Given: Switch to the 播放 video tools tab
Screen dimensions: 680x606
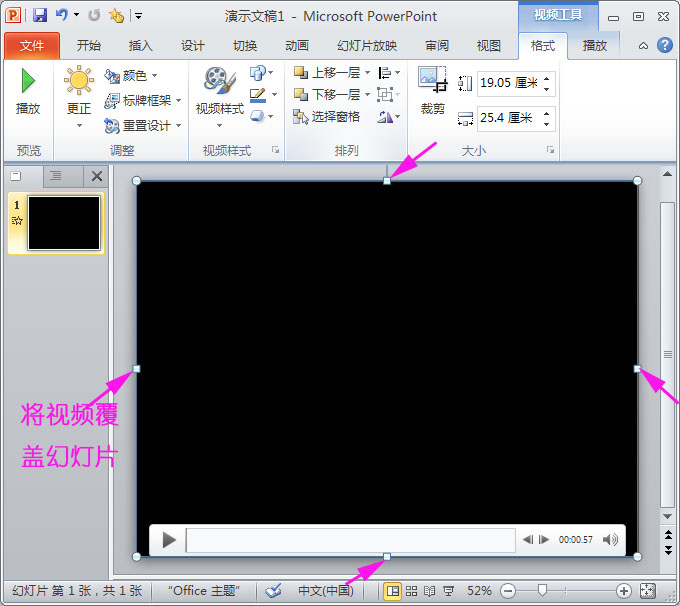Looking at the screenshot, I should (x=595, y=46).
